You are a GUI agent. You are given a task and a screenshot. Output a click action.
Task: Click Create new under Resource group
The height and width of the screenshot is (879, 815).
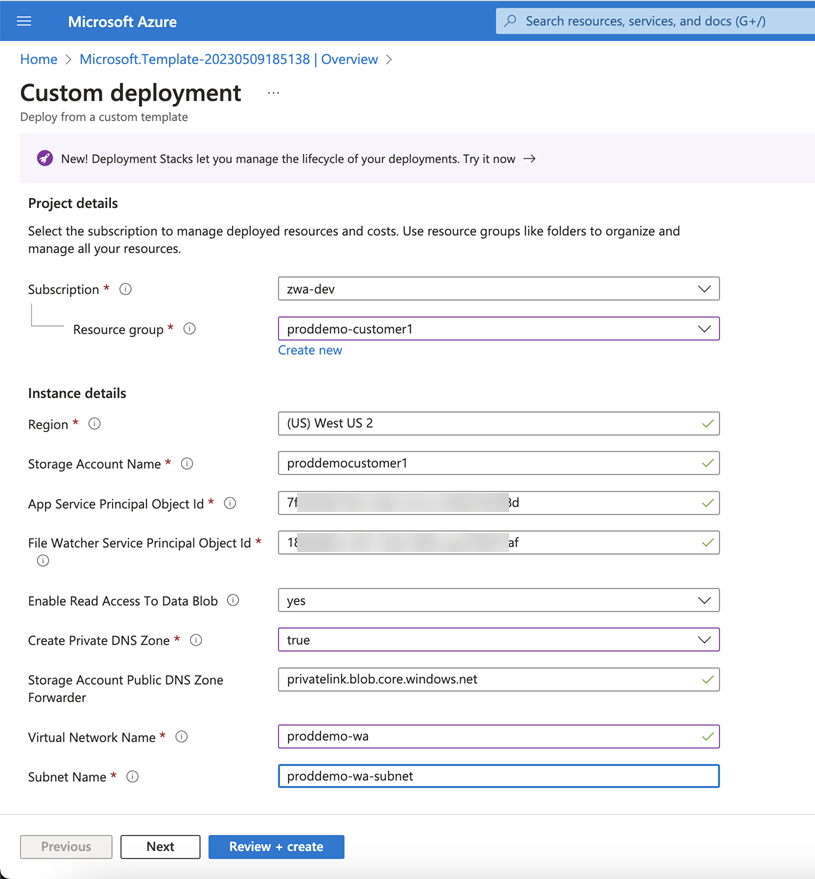pos(310,350)
